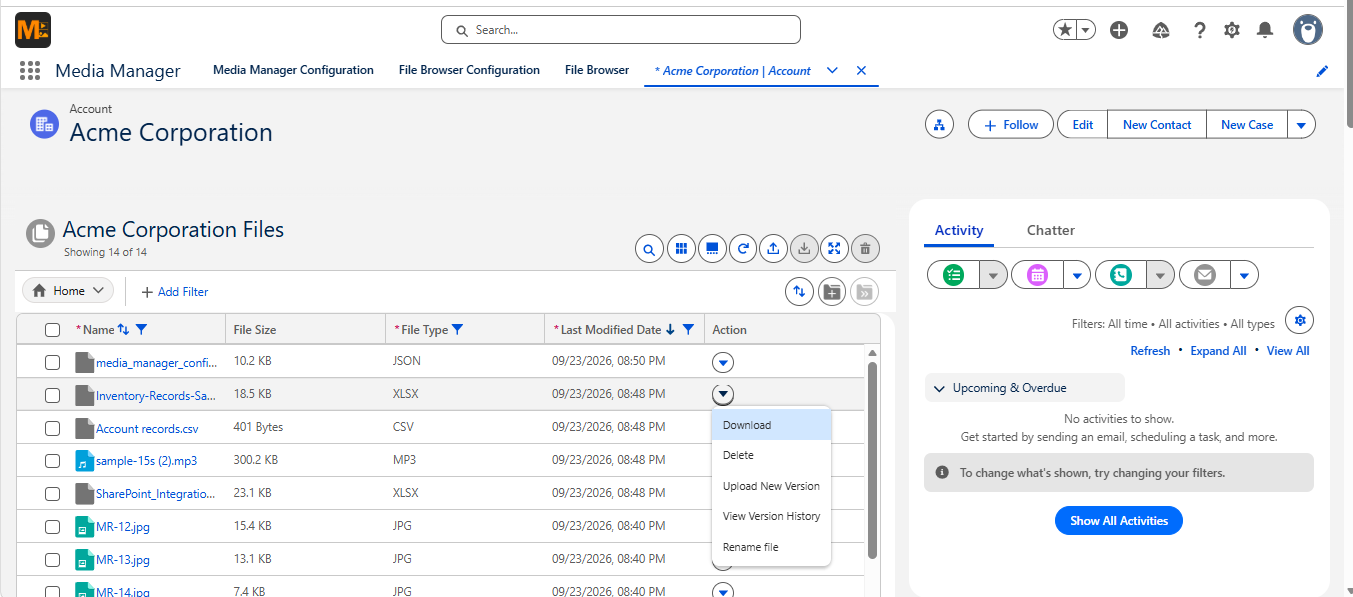Open action dropdown for media_manager_config row
Screen dimensions: 1353x597
[x=724, y=362]
